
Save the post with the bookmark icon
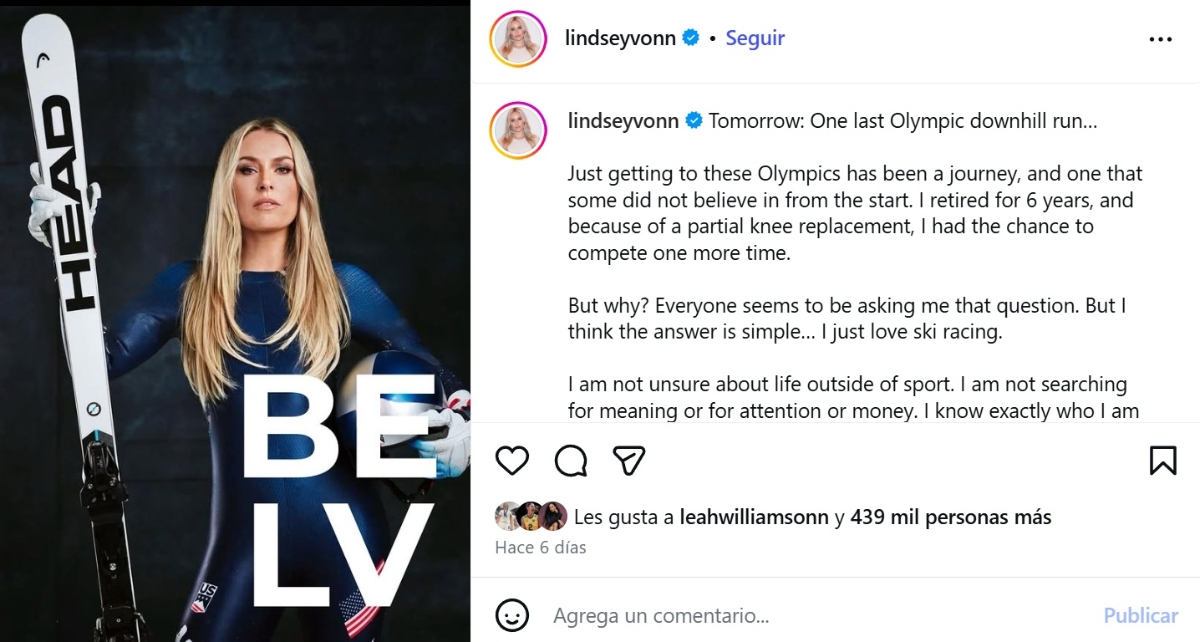(x=1162, y=460)
